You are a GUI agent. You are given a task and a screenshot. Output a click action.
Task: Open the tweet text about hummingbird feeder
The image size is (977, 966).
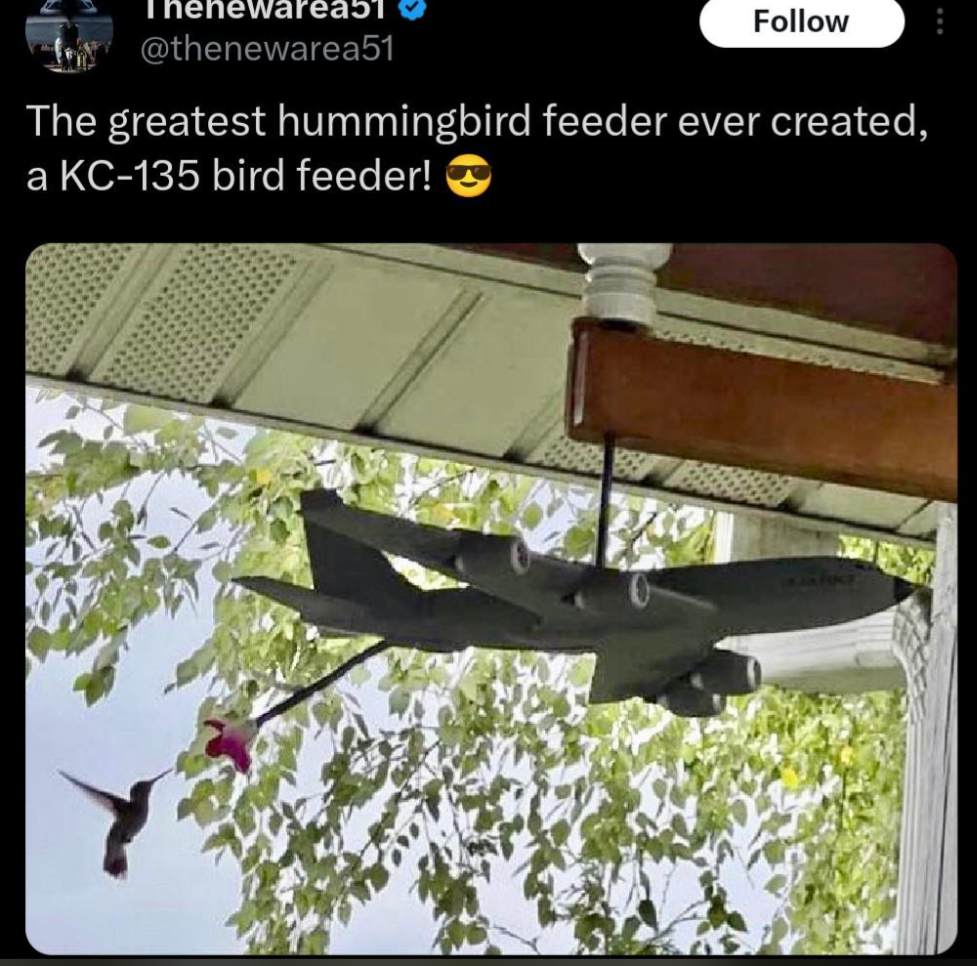(477, 148)
